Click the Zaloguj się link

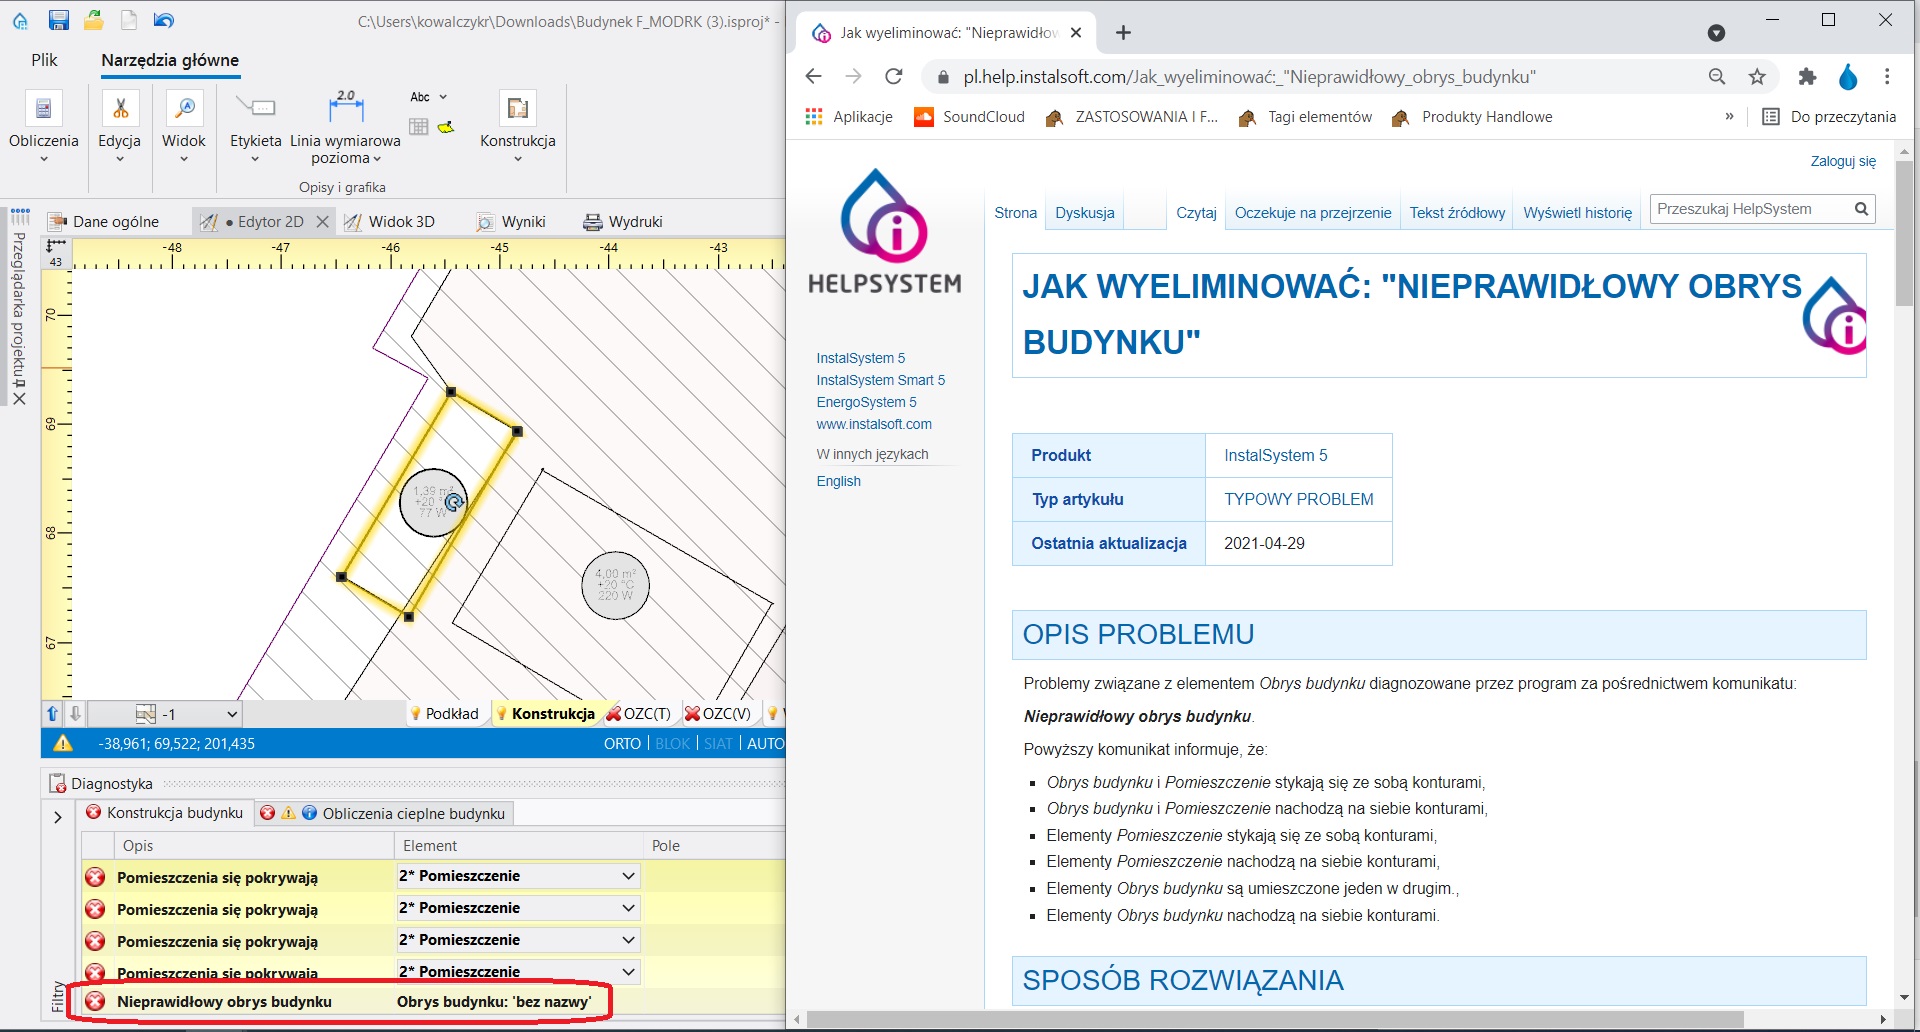1842,161
